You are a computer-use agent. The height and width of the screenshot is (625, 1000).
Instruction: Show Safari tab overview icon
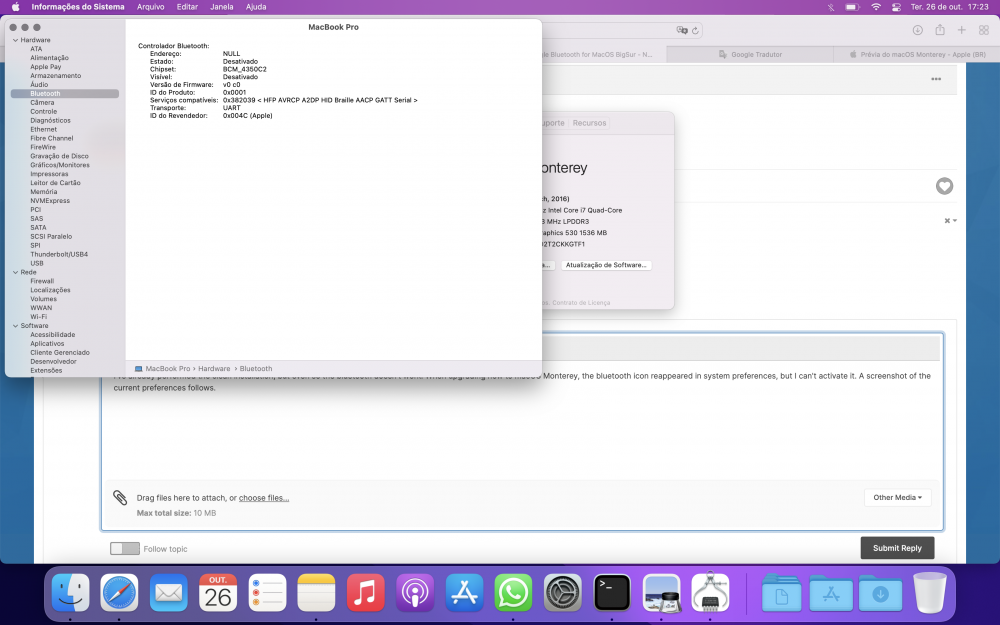983,30
